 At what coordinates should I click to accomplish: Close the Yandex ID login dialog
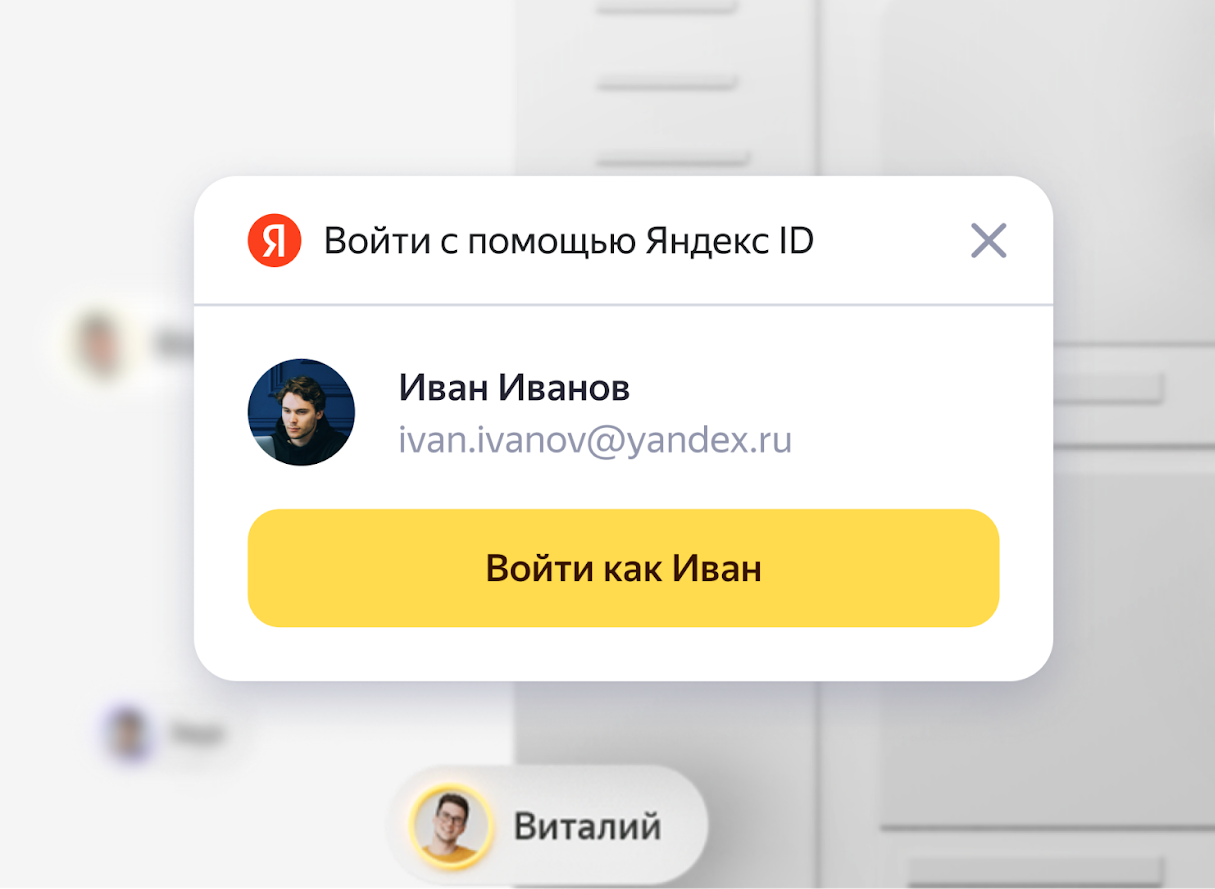tap(988, 241)
